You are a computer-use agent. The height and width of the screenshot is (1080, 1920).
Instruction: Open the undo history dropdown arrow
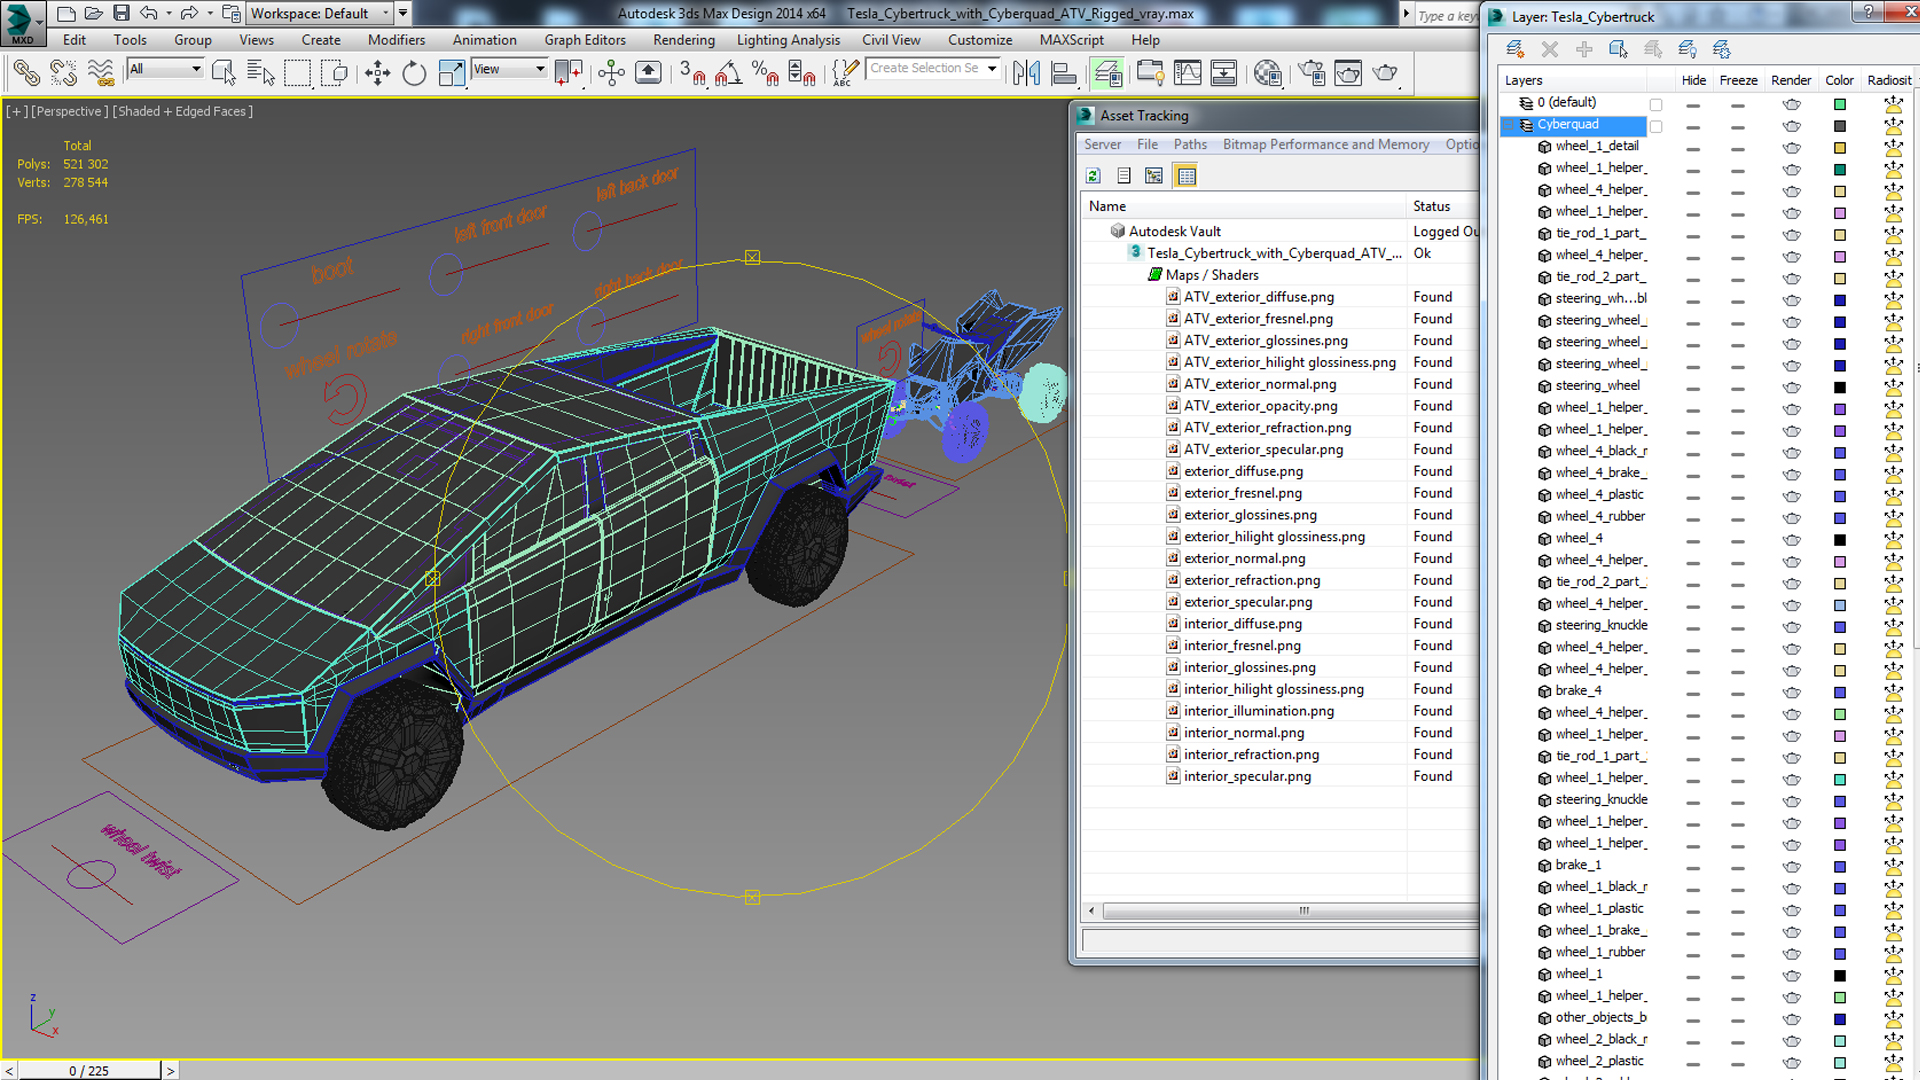tap(168, 13)
